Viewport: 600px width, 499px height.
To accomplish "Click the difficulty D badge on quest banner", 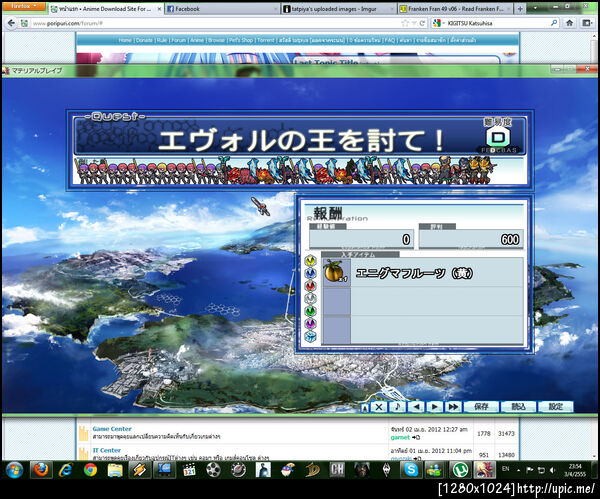I will [498, 137].
